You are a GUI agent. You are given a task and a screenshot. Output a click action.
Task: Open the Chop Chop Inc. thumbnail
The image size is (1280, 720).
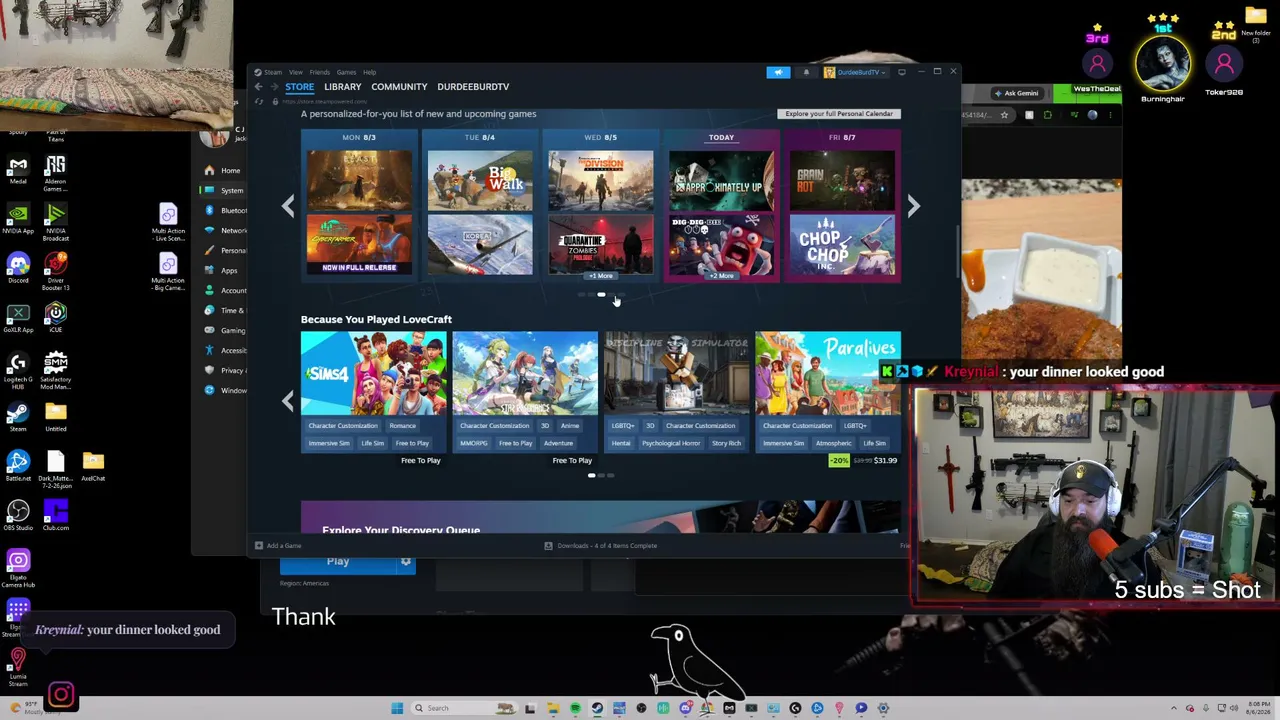click(x=842, y=245)
